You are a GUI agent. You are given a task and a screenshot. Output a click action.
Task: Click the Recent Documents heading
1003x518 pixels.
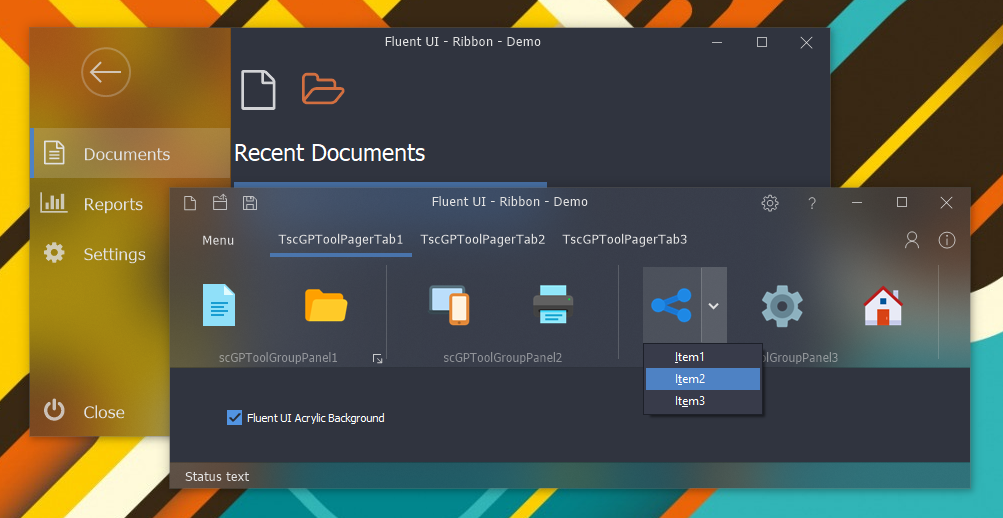click(x=329, y=153)
